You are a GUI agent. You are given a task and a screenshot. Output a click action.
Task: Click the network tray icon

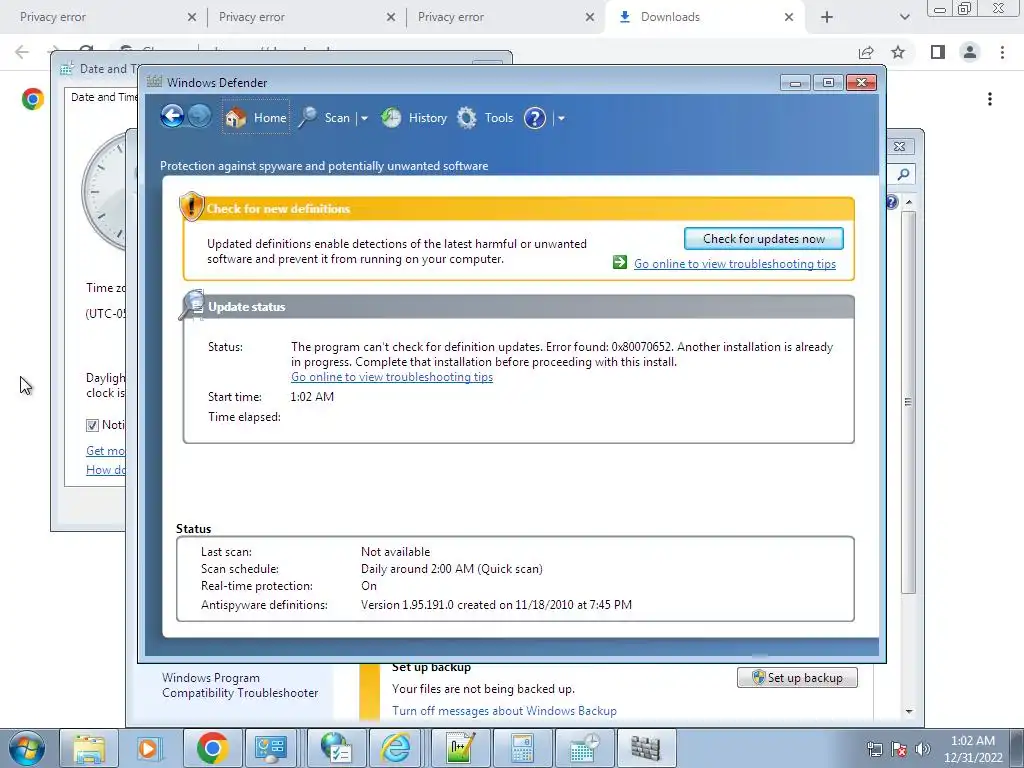(874, 749)
